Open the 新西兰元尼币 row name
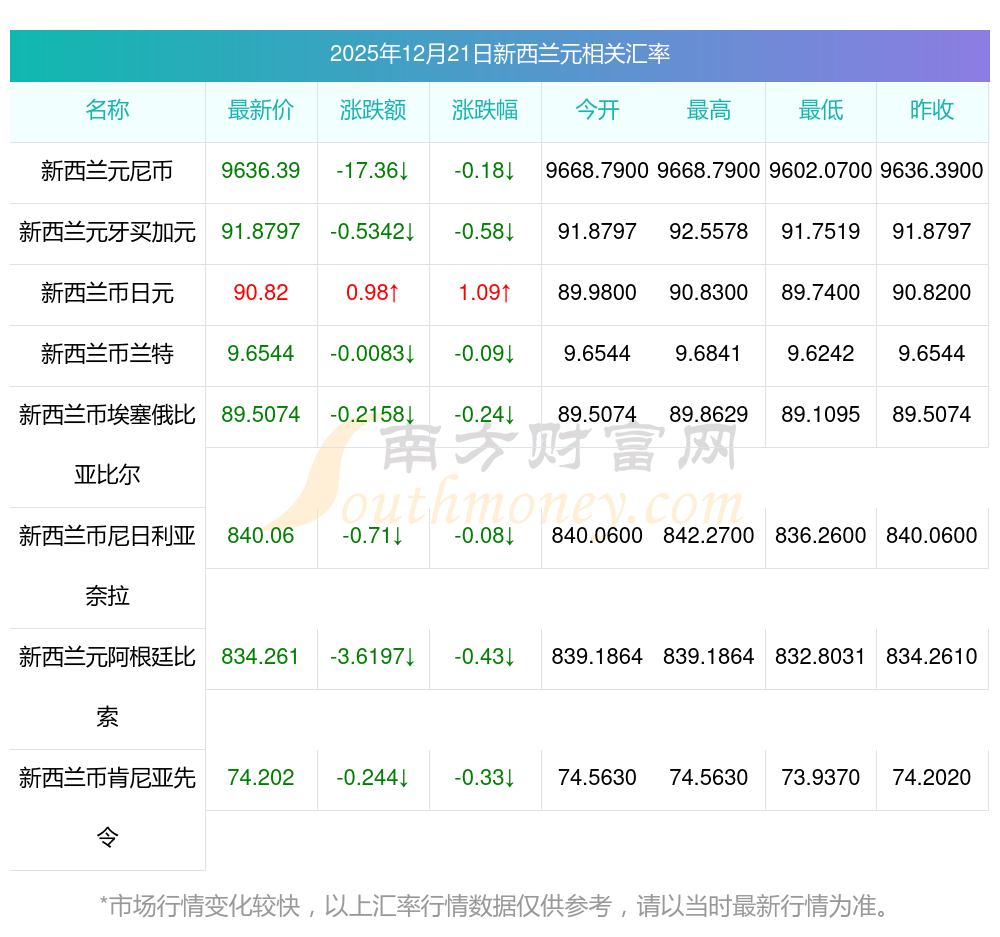 coord(107,171)
